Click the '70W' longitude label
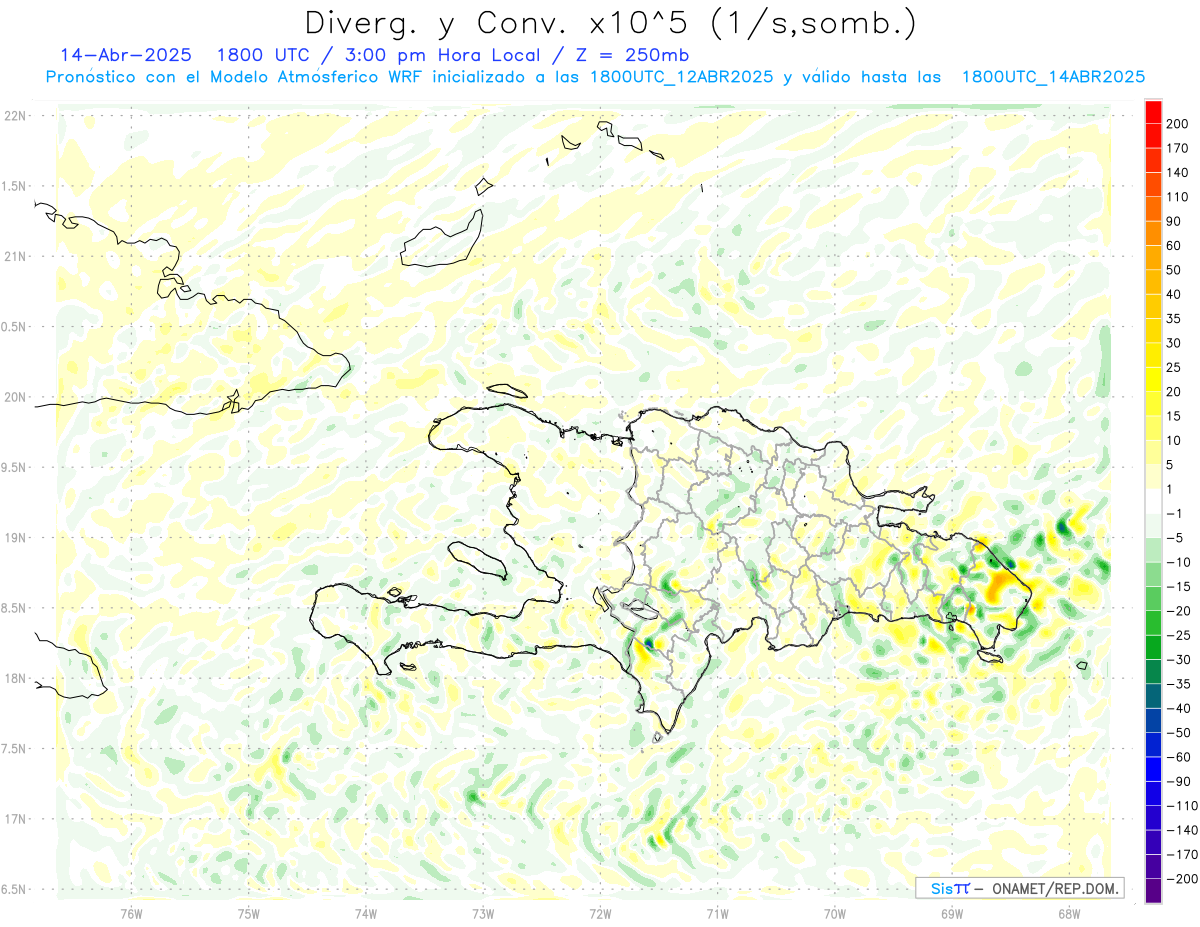 point(834,913)
